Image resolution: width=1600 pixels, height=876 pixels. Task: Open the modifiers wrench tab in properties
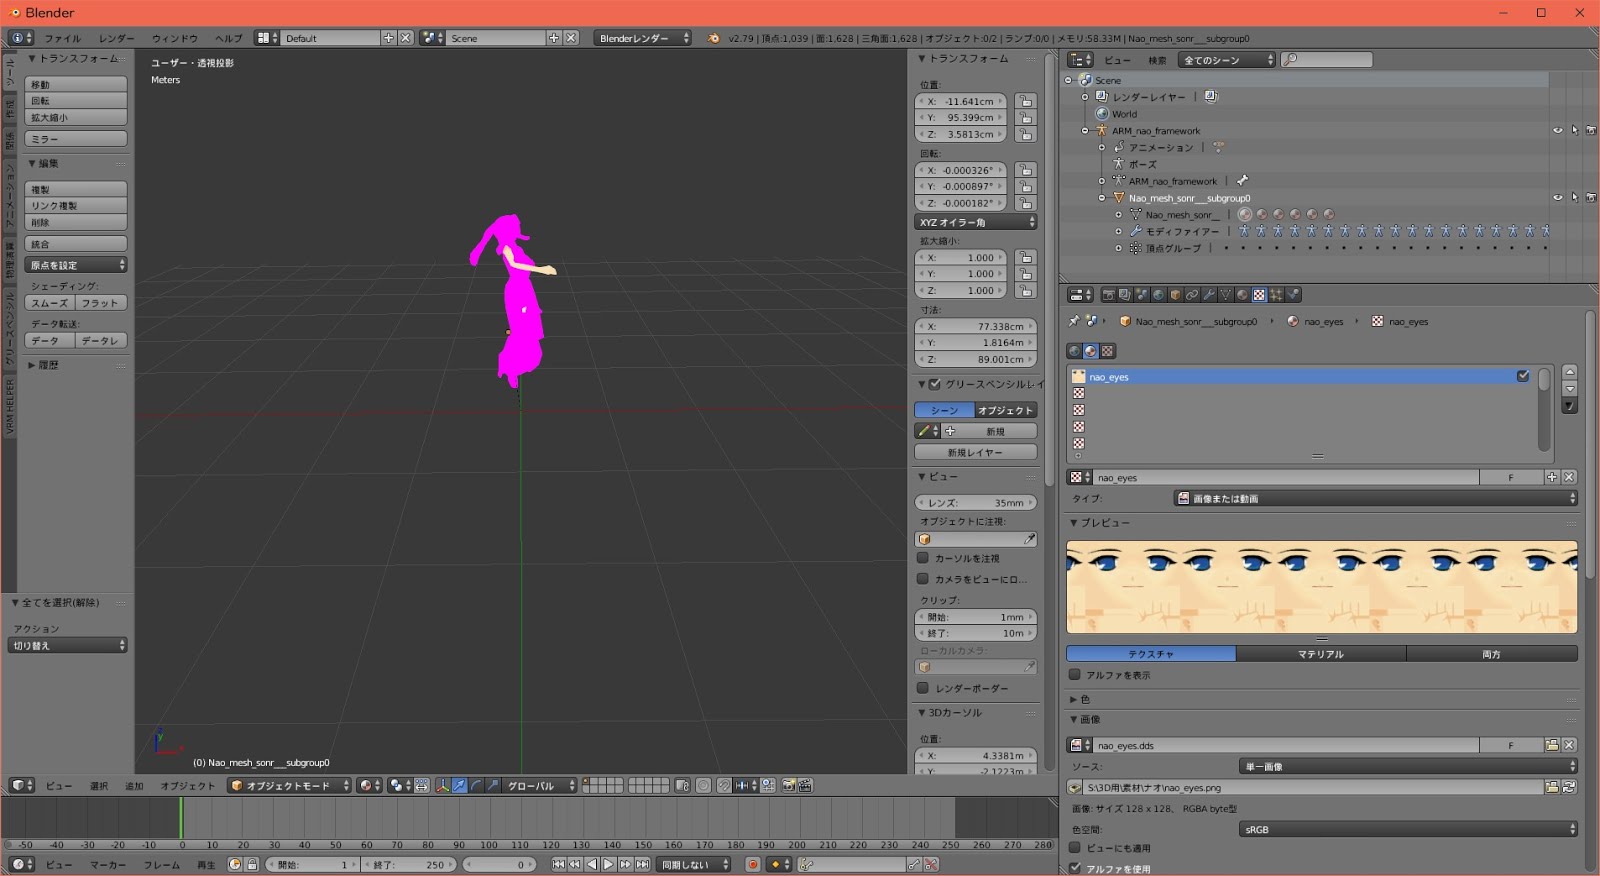point(1208,295)
